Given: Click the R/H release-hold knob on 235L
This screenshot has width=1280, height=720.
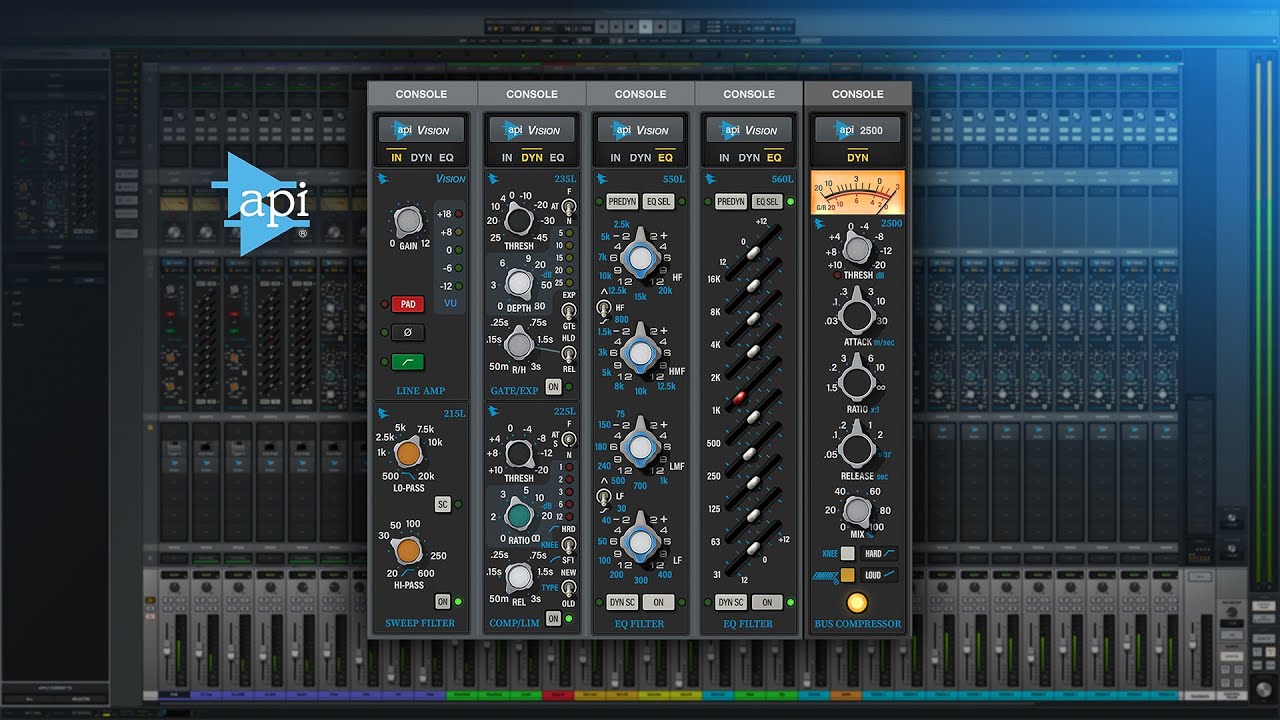Looking at the screenshot, I should (x=517, y=346).
